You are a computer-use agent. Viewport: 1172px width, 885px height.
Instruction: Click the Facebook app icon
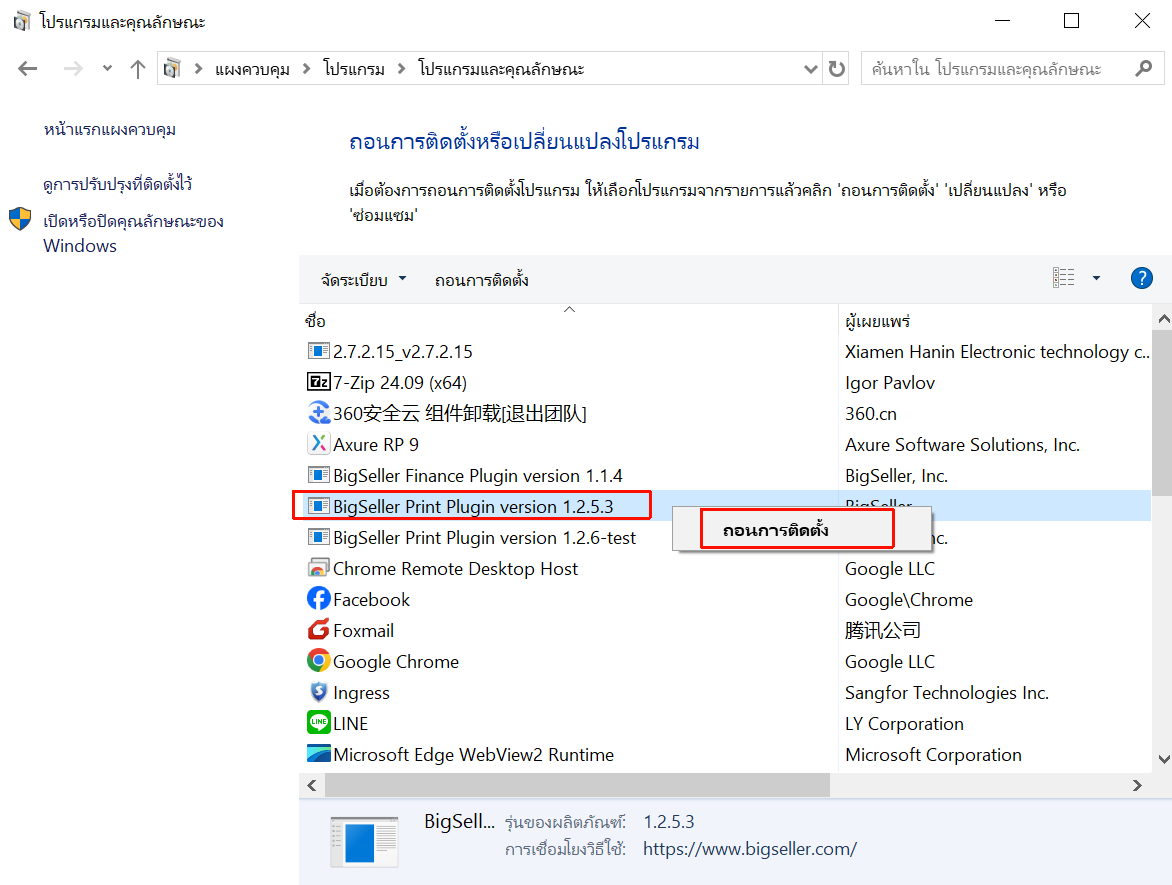pyautogui.click(x=318, y=599)
